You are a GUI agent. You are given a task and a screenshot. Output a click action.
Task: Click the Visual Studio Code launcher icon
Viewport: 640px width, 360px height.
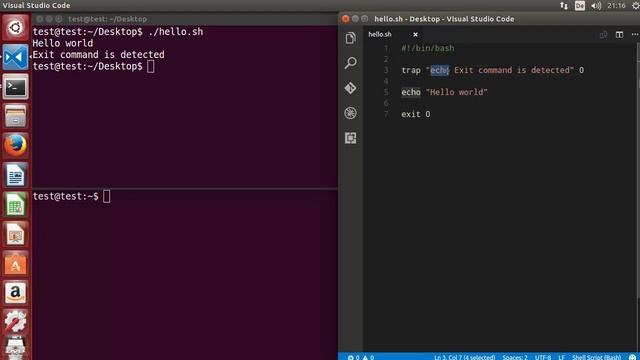click(16, 57)
